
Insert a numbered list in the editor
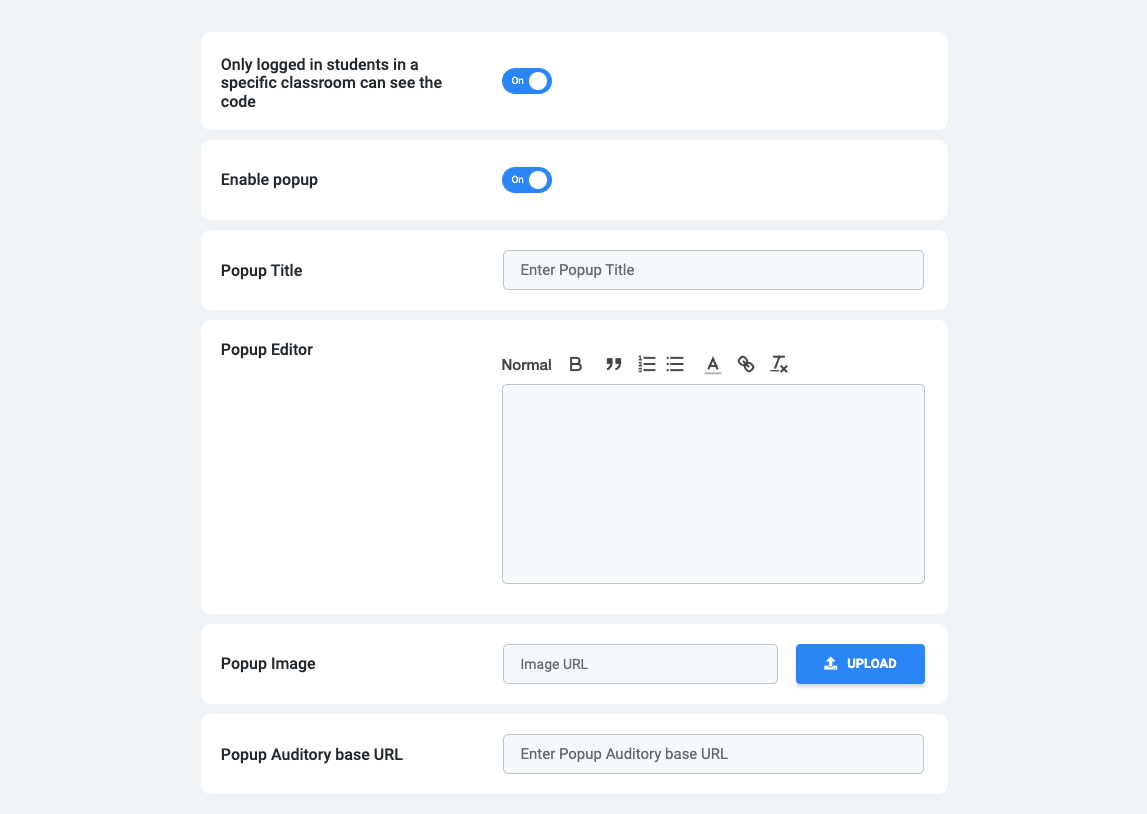tap(646, 365)
